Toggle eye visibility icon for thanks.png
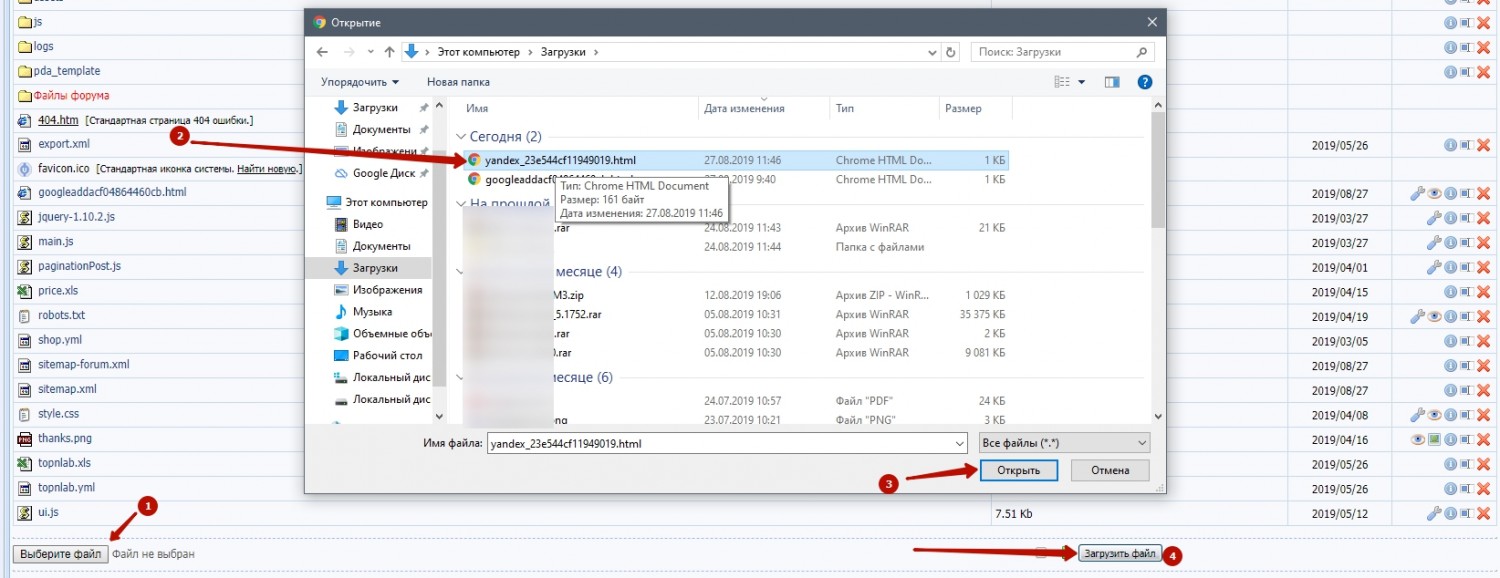Viewport: 1500px width, 578px height. (1418, 439)
